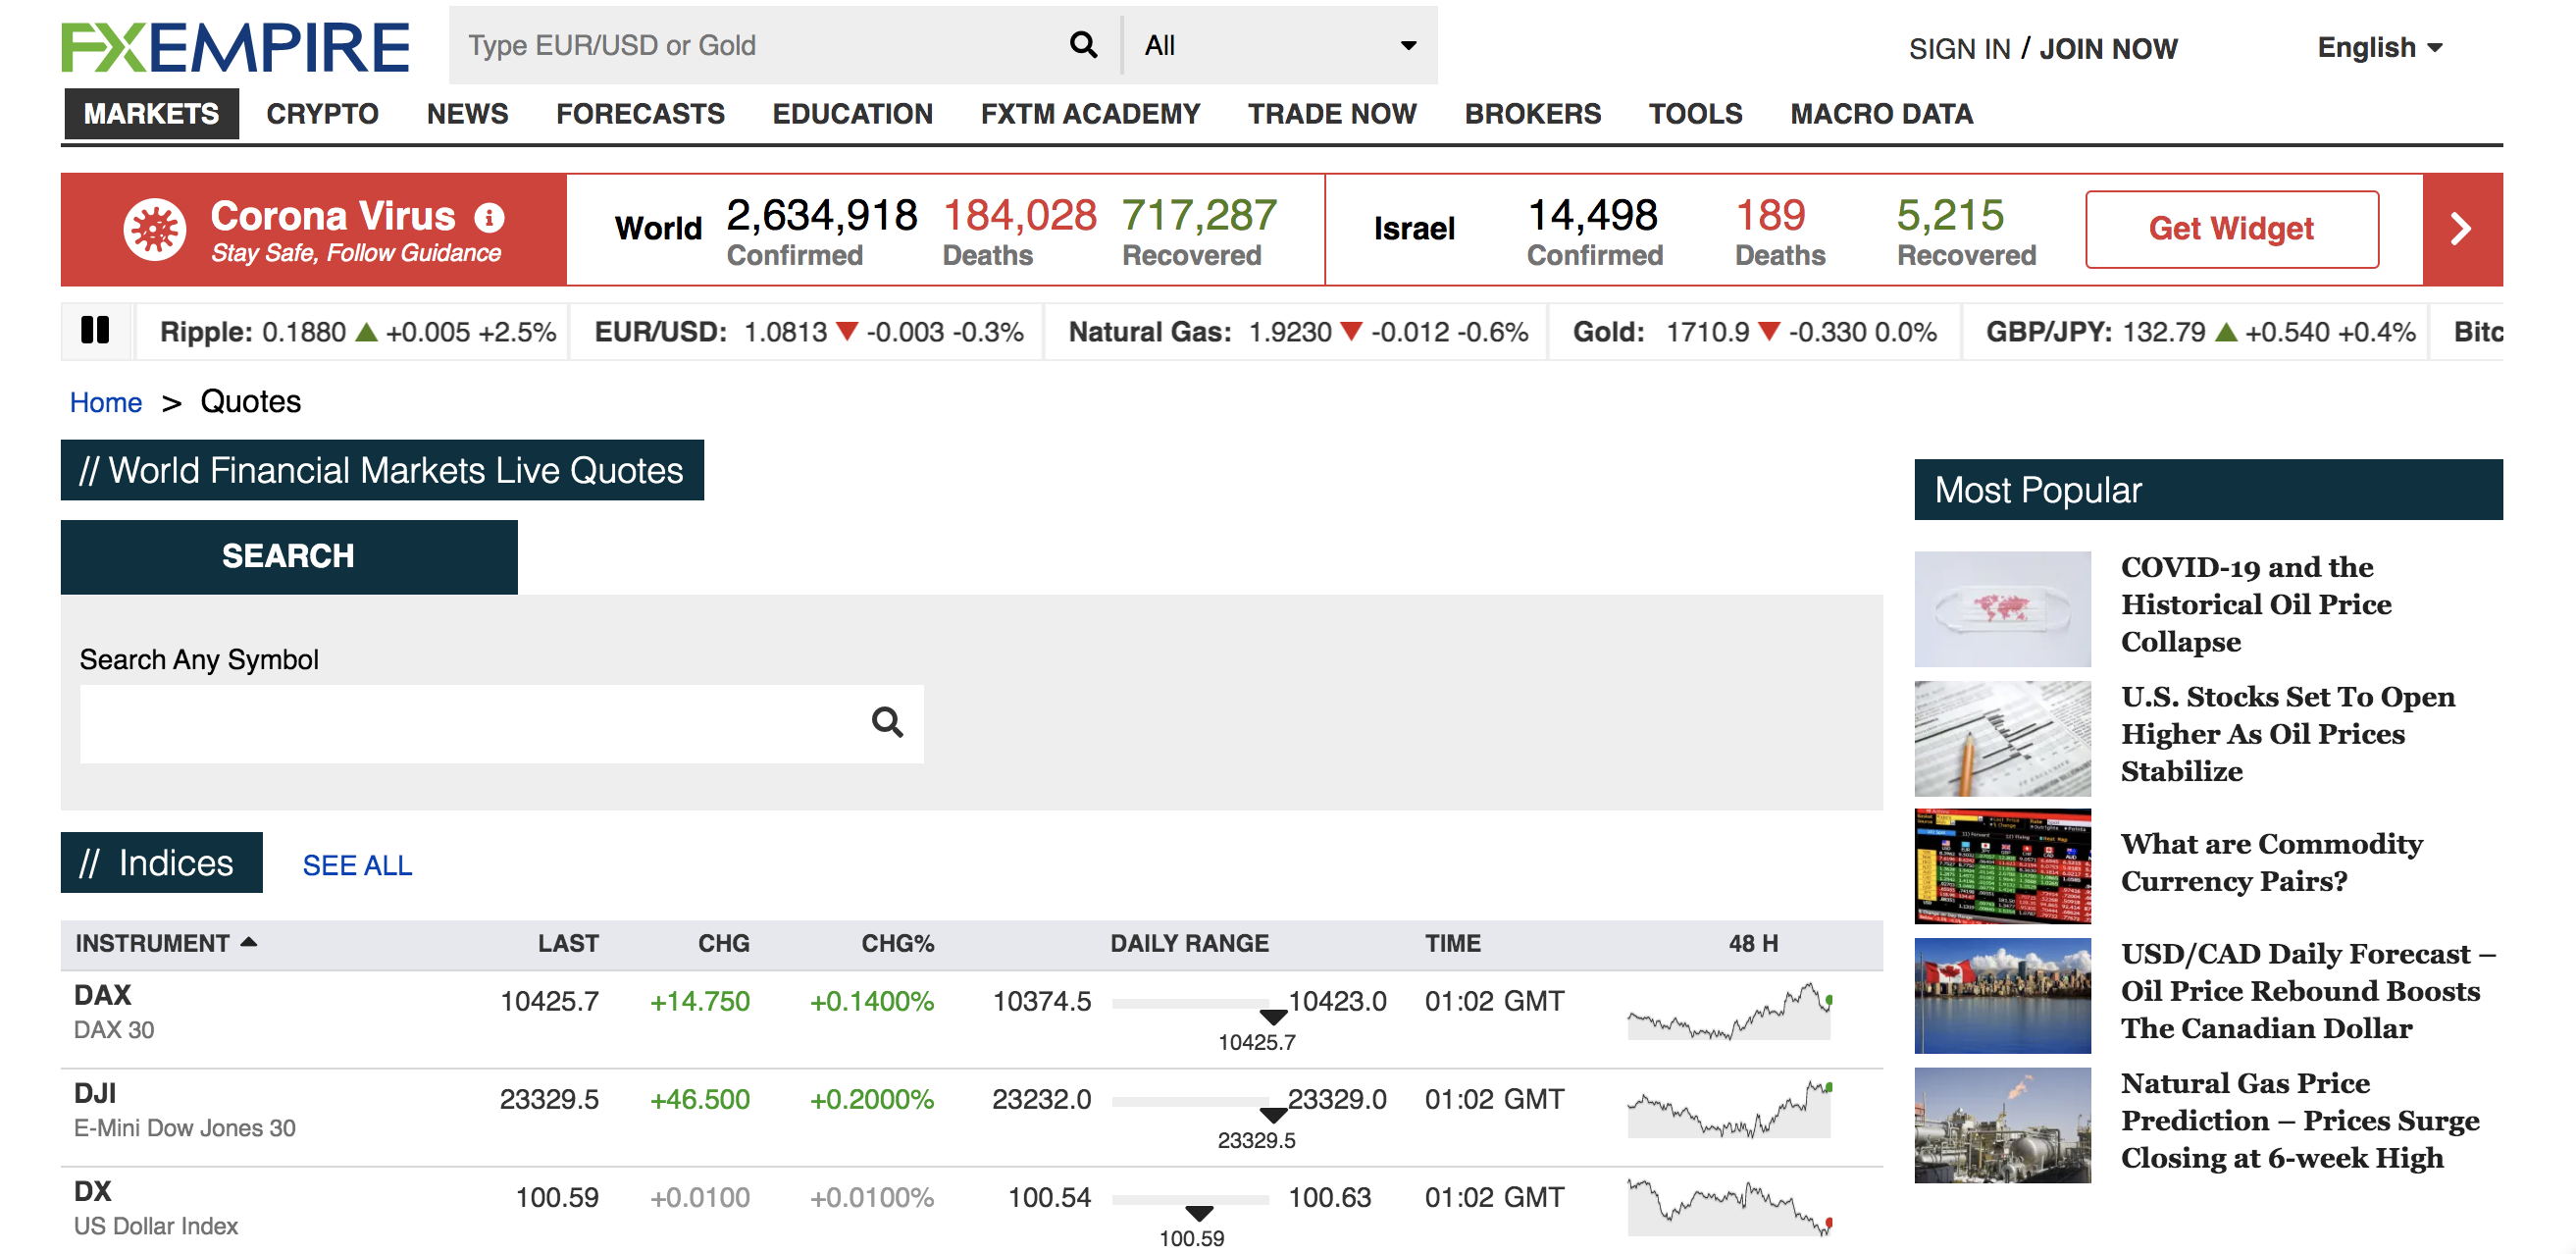
Task: Click the Canadian flag skyline thumbnail
Action: 2002,995
